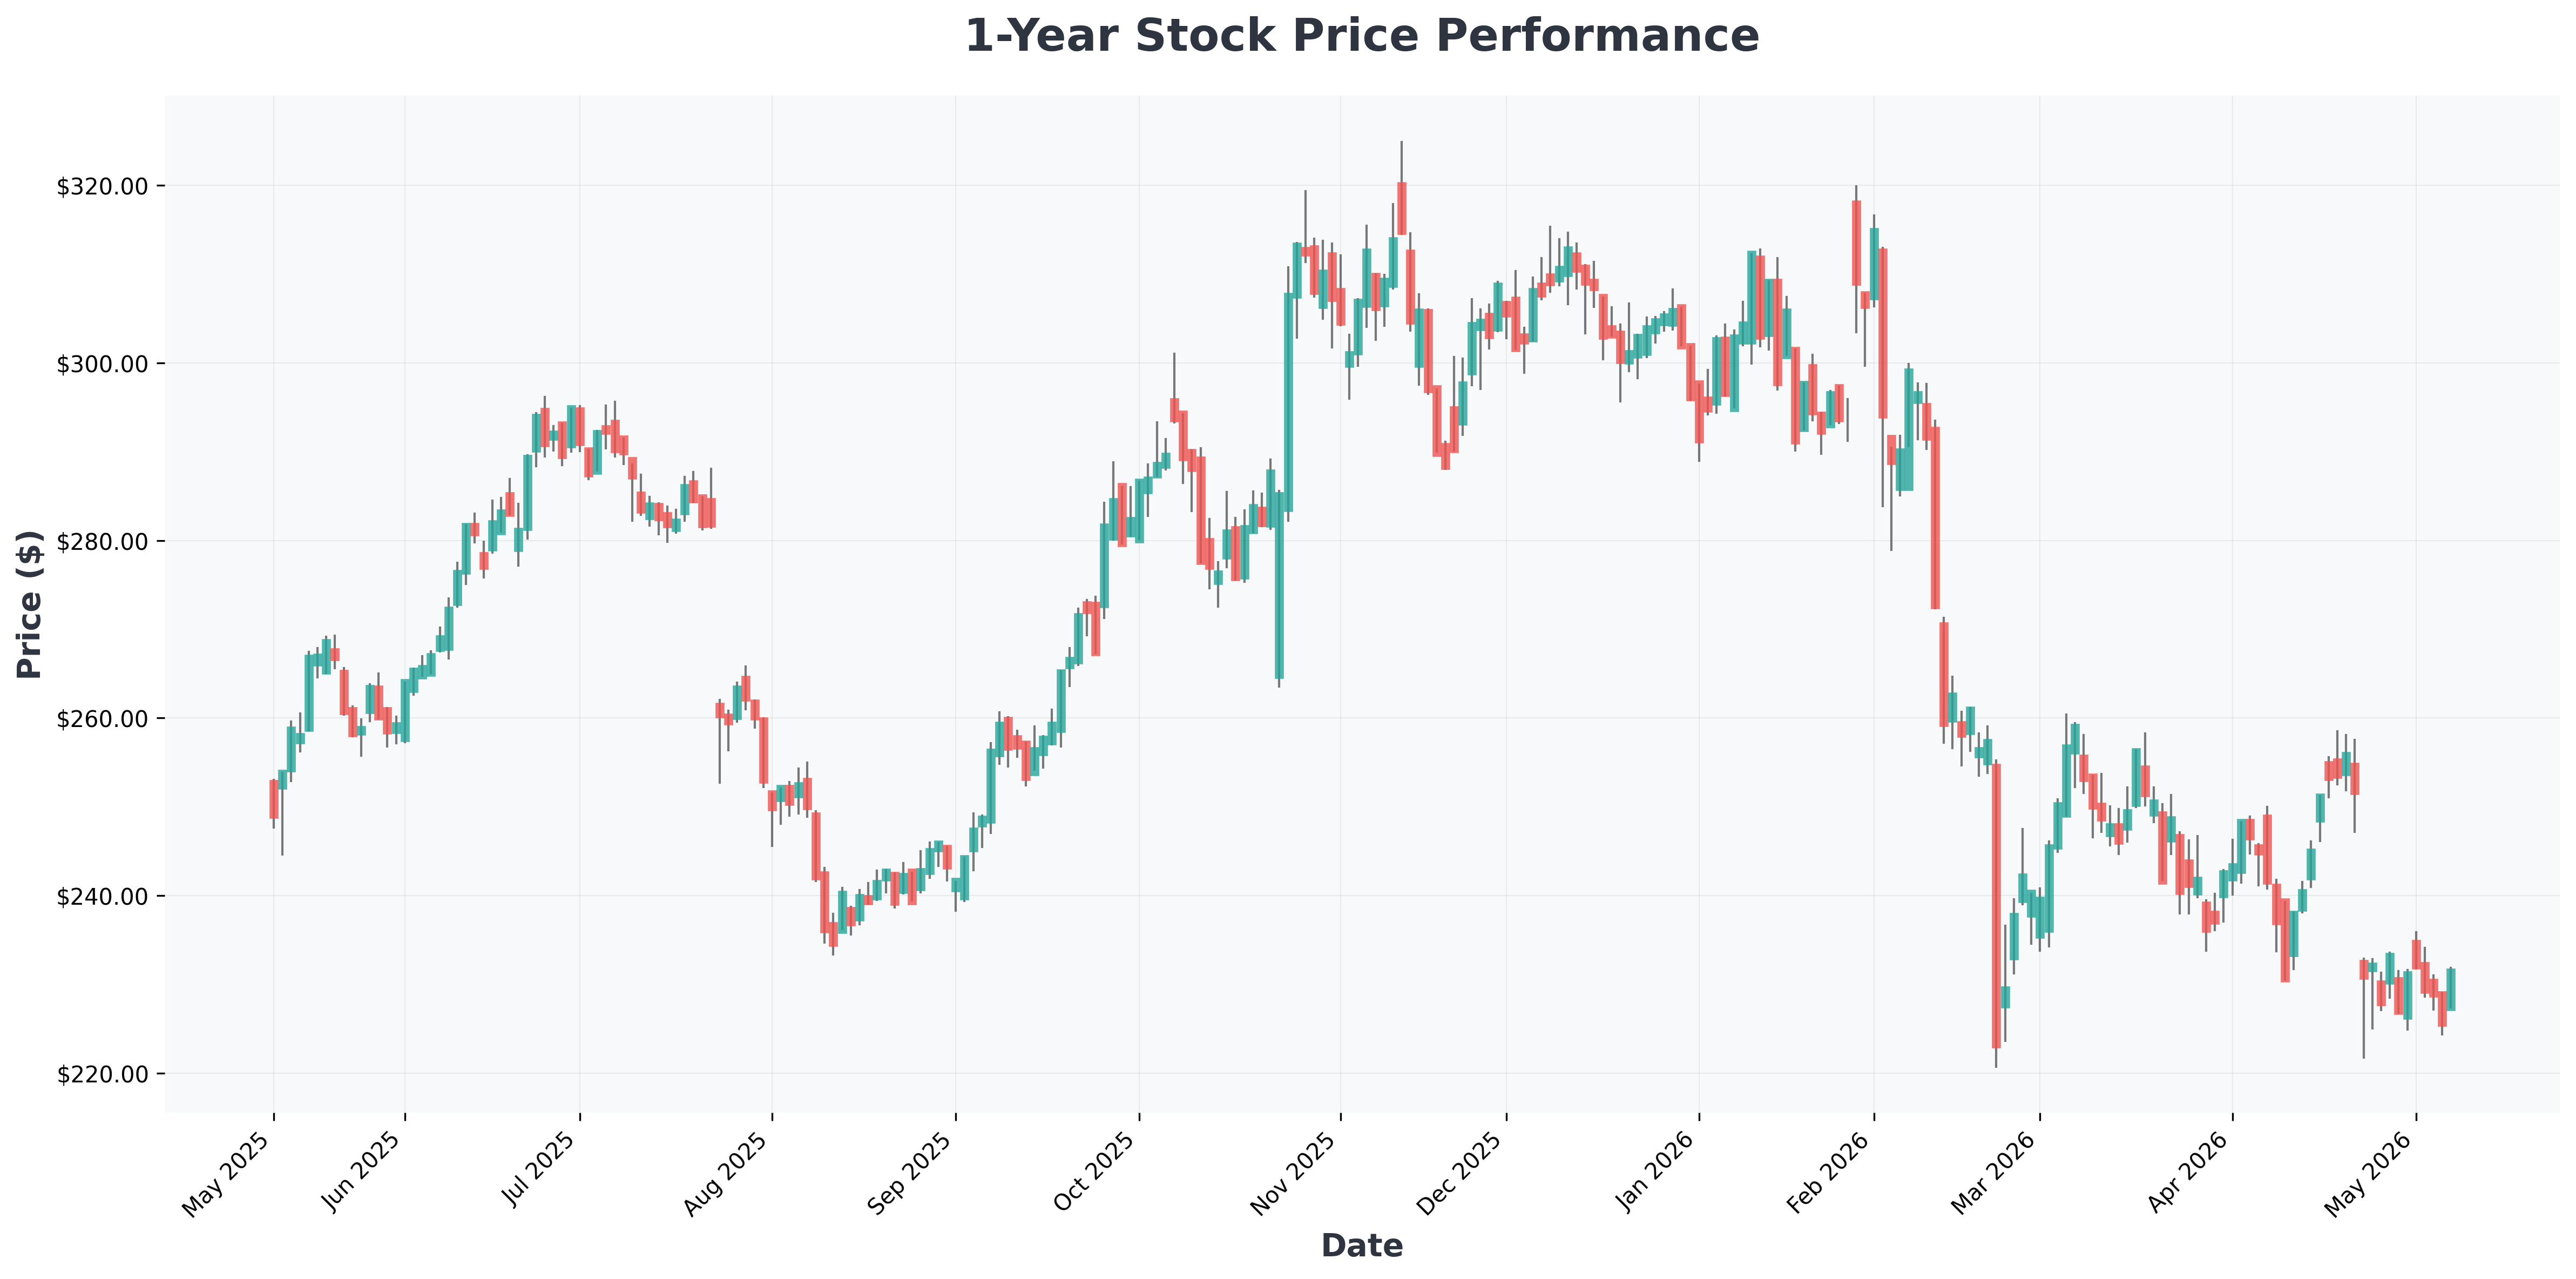Image resolution: width=2576 pixels, height=1279 pixels.
Task: Click the chart title '1-Year Stock Price Performance'
Action: (1361, 37)
